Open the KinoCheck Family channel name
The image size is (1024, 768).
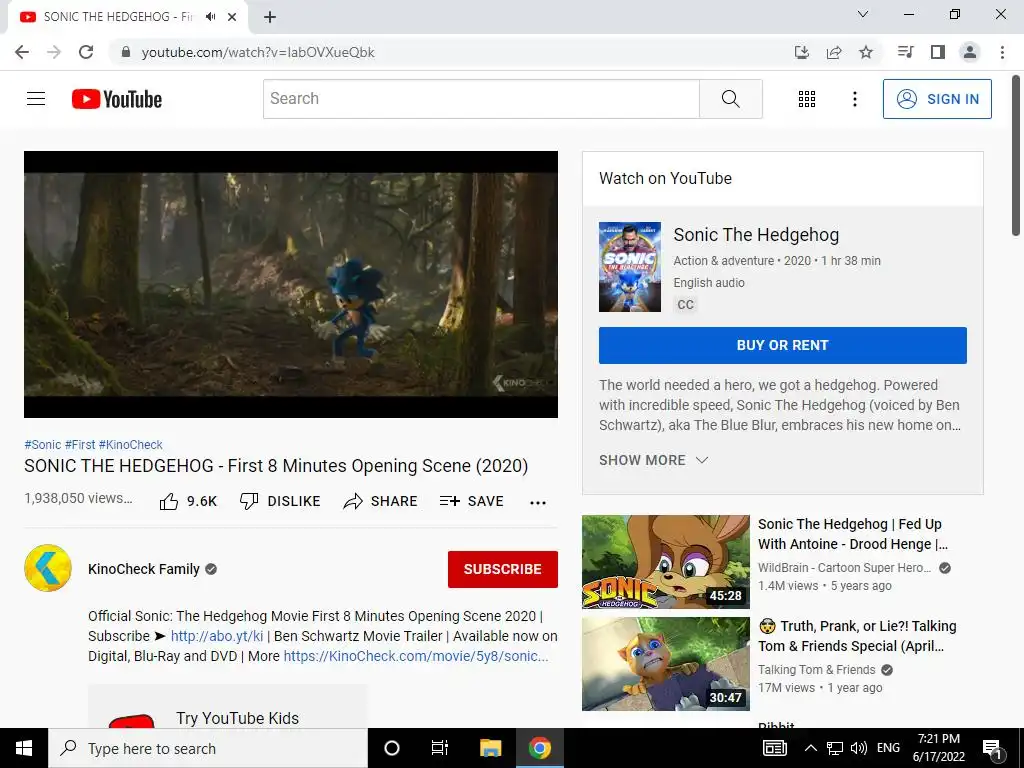(x=144, y=569)
